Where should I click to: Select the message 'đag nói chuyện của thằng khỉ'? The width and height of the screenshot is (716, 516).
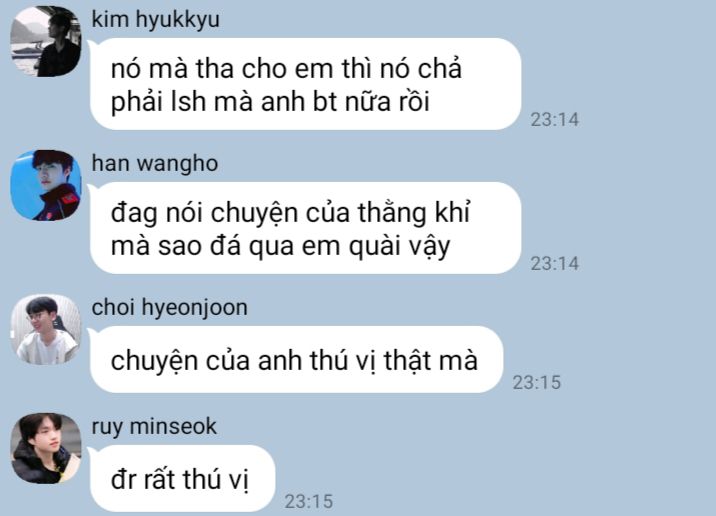(x=305, y=228)
